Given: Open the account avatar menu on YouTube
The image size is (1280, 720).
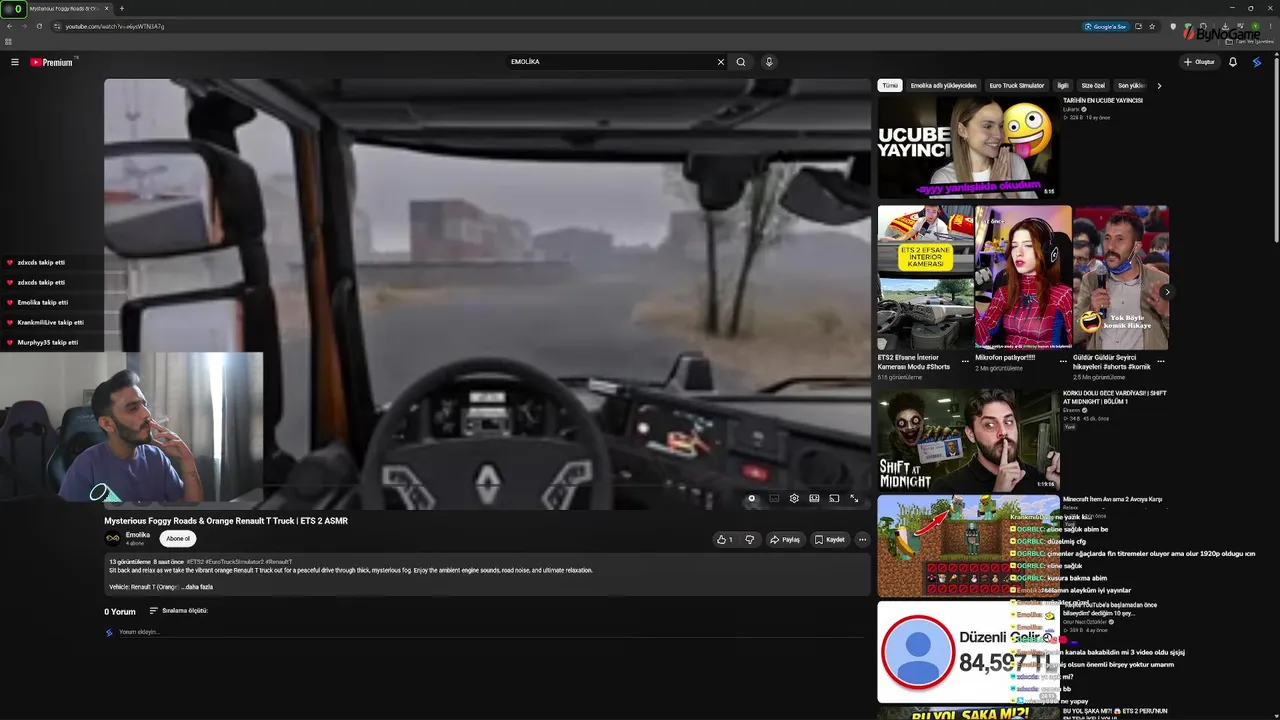Looking at the screenshot, I should coord(1257,62).
